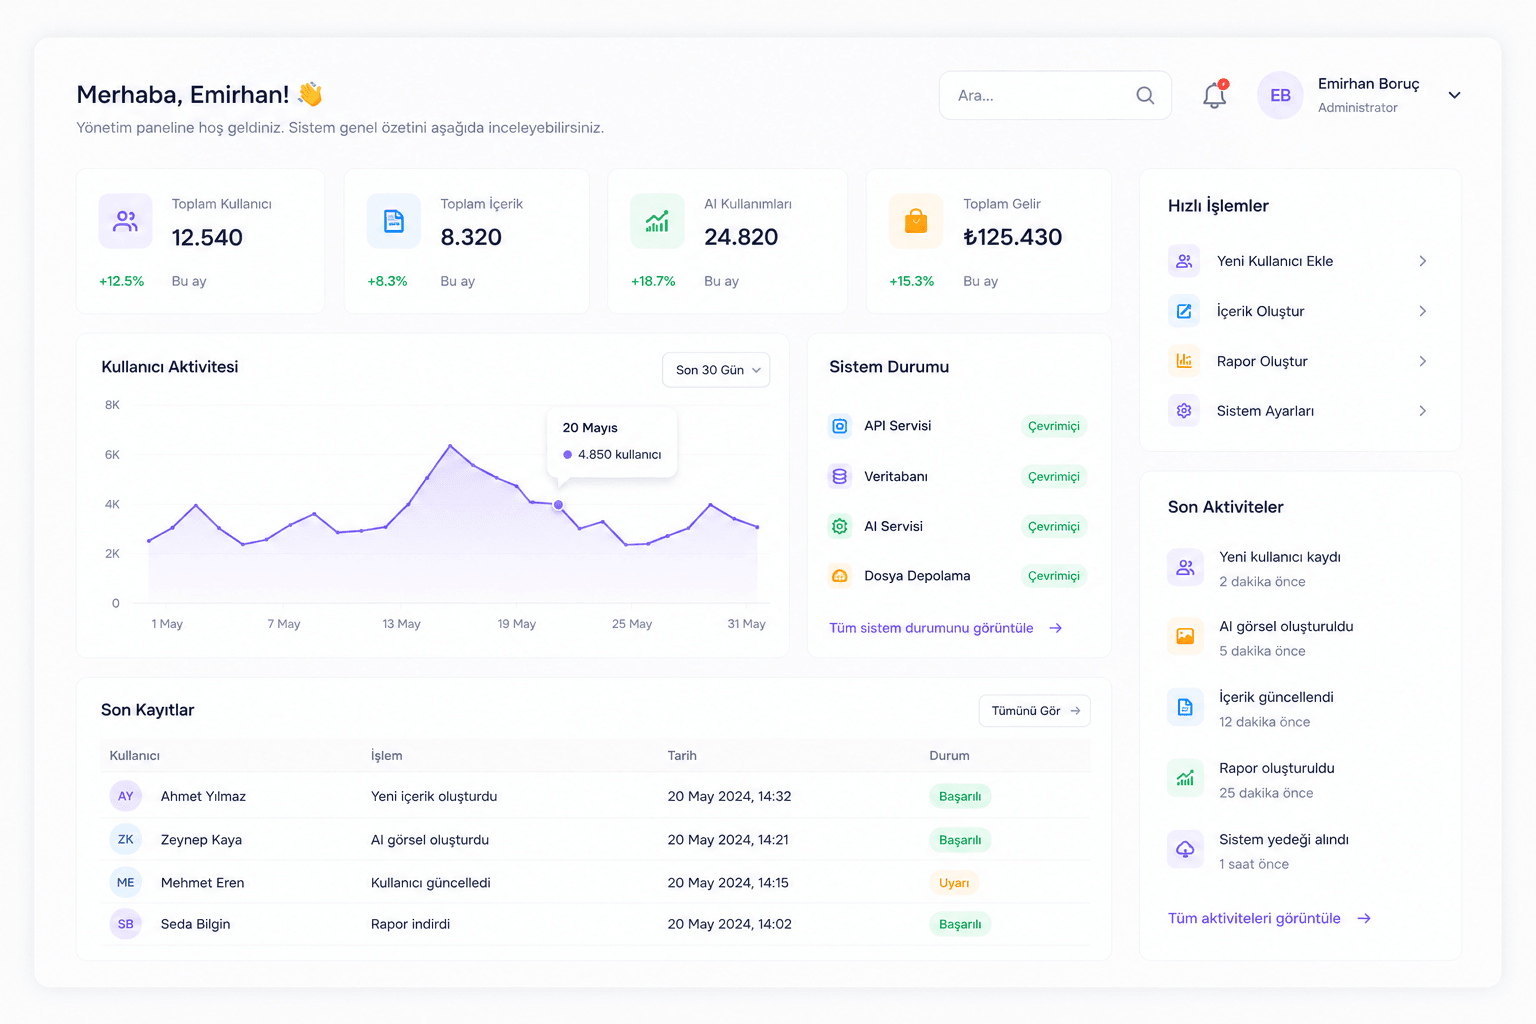
Task: Click the EB profile avatar
Action: (1280, 95)
